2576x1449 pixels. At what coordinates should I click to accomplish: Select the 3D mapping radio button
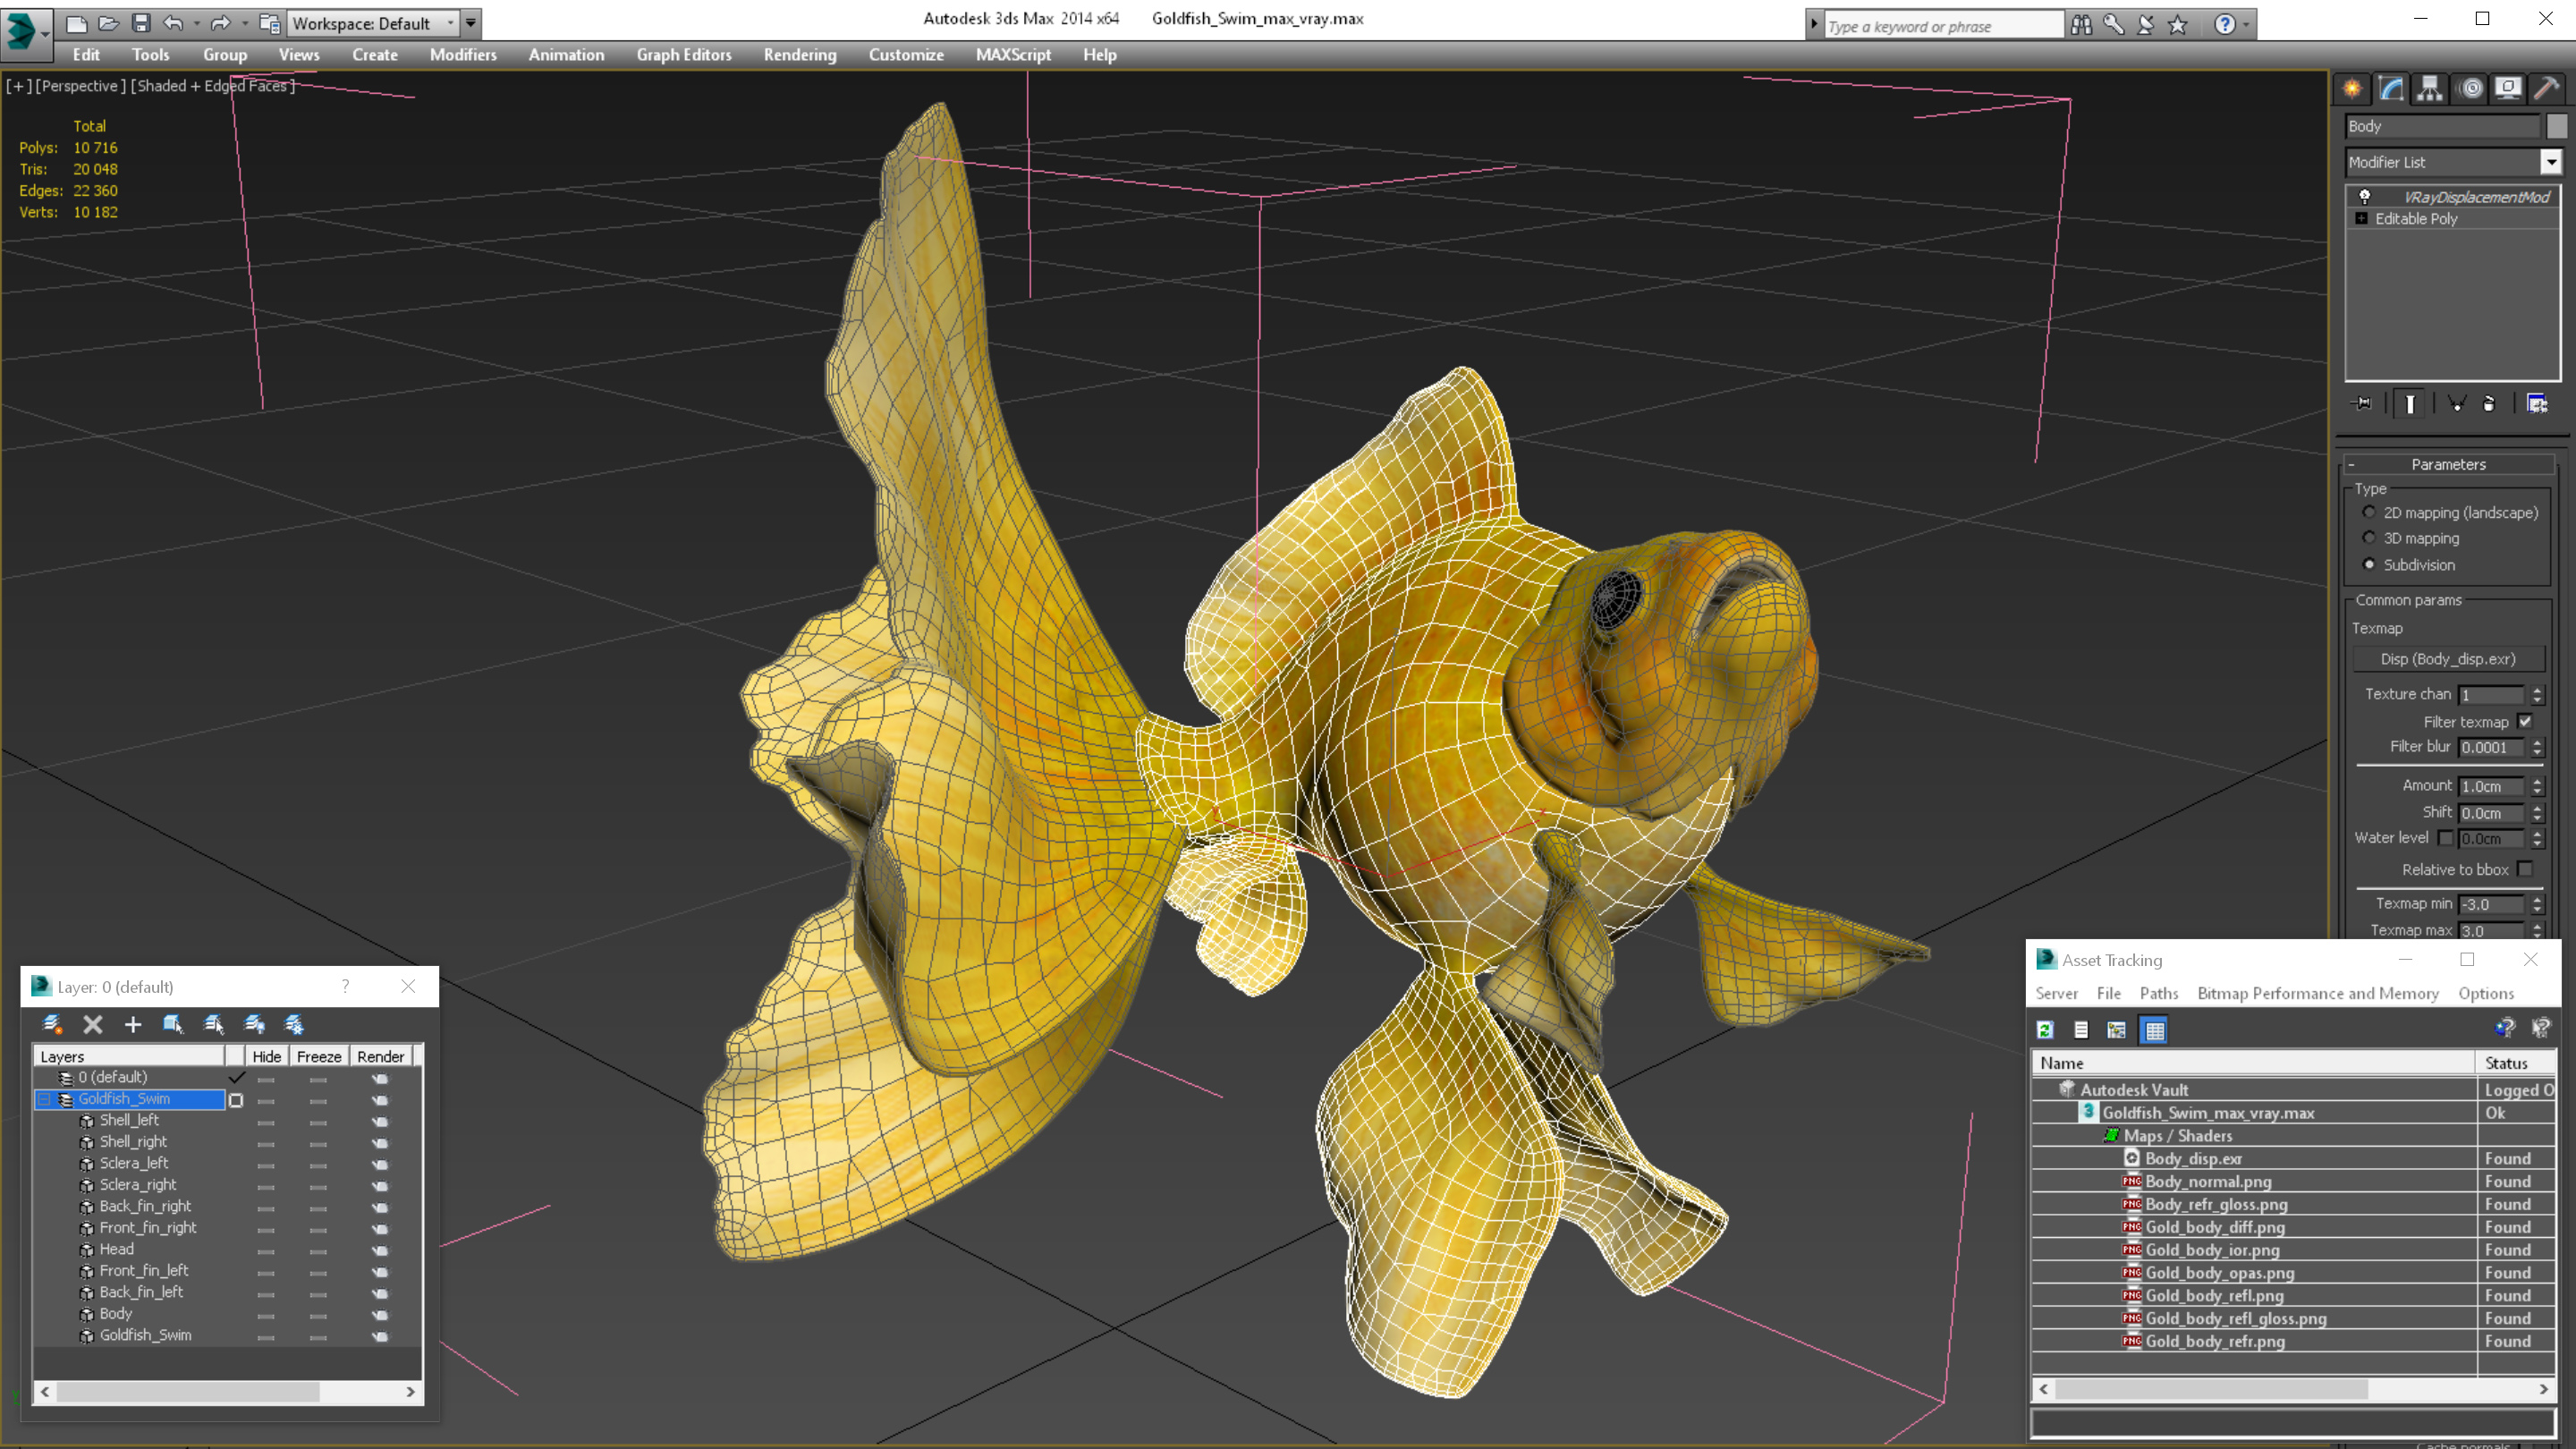click(2369, 538)
